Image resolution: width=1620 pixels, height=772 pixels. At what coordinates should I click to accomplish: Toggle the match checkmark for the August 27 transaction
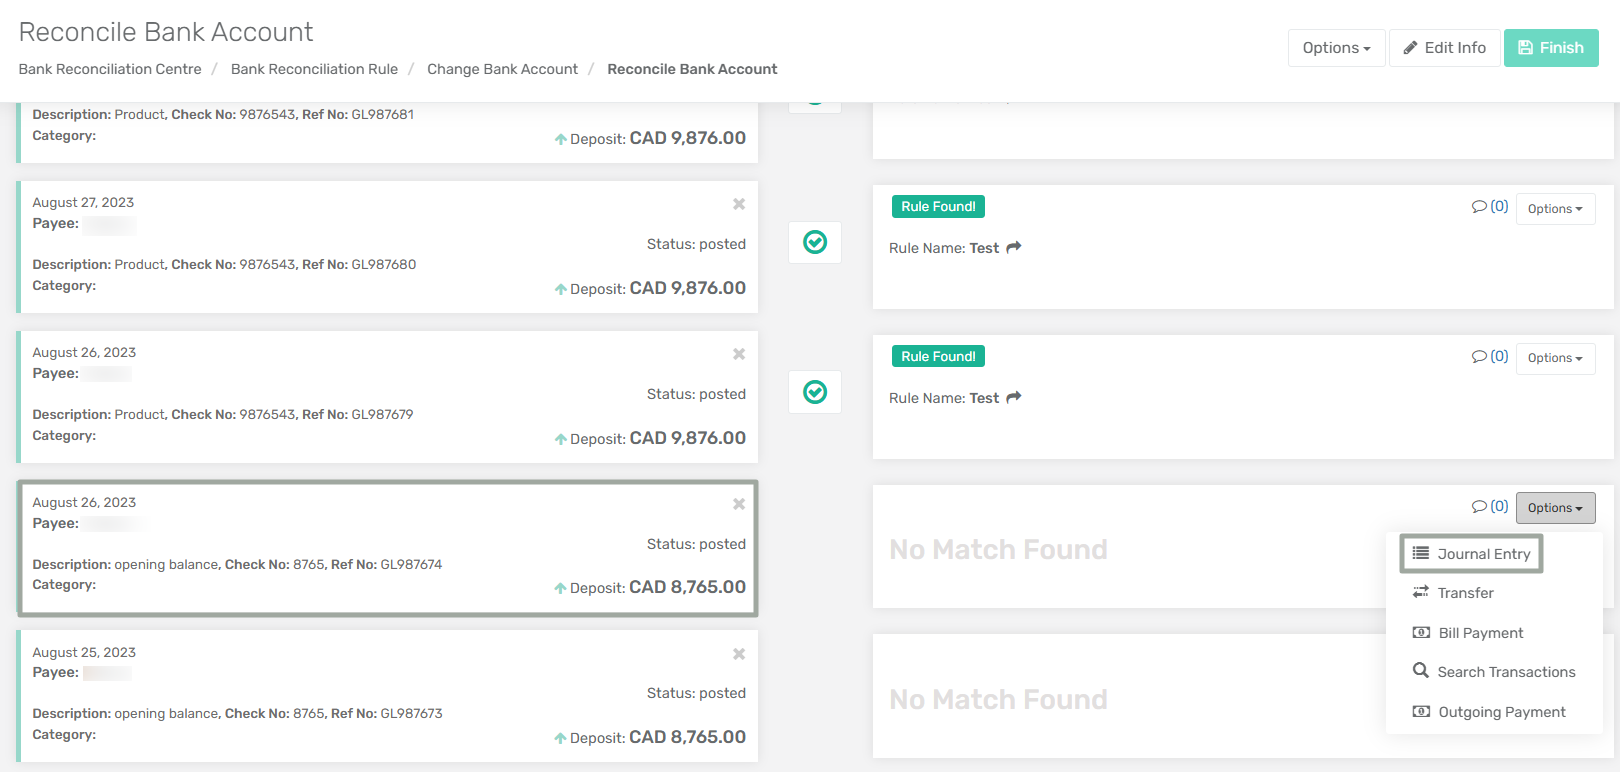815,242
